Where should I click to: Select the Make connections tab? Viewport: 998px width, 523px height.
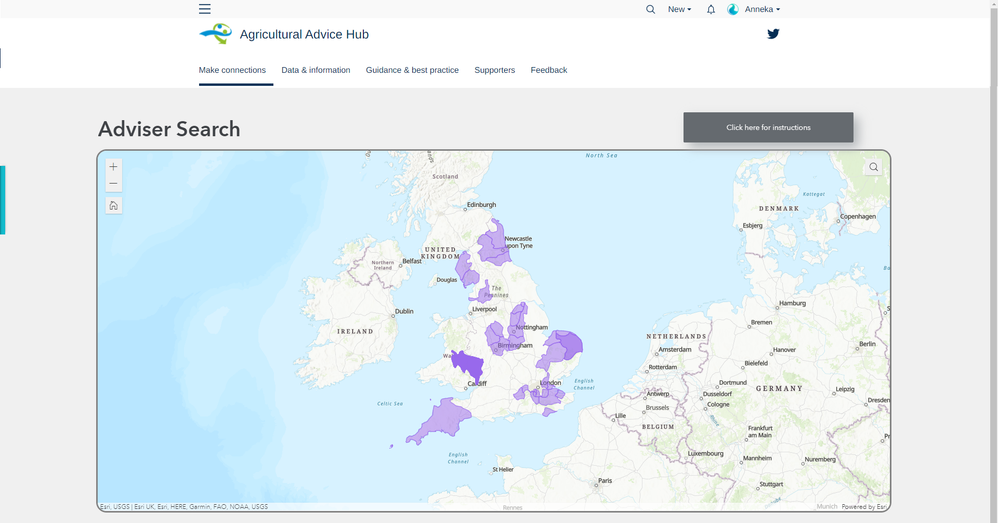click(x=232, y=70)
